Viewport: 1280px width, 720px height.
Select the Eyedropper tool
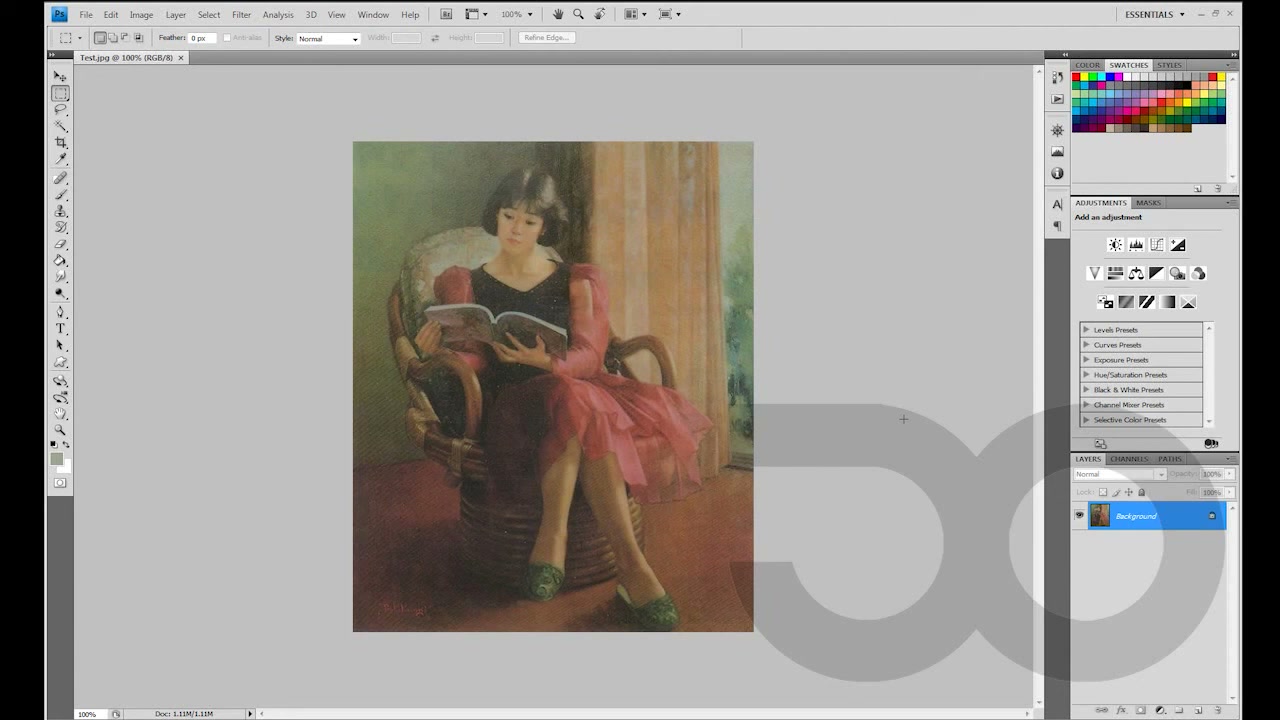click(x=60, y=159)
